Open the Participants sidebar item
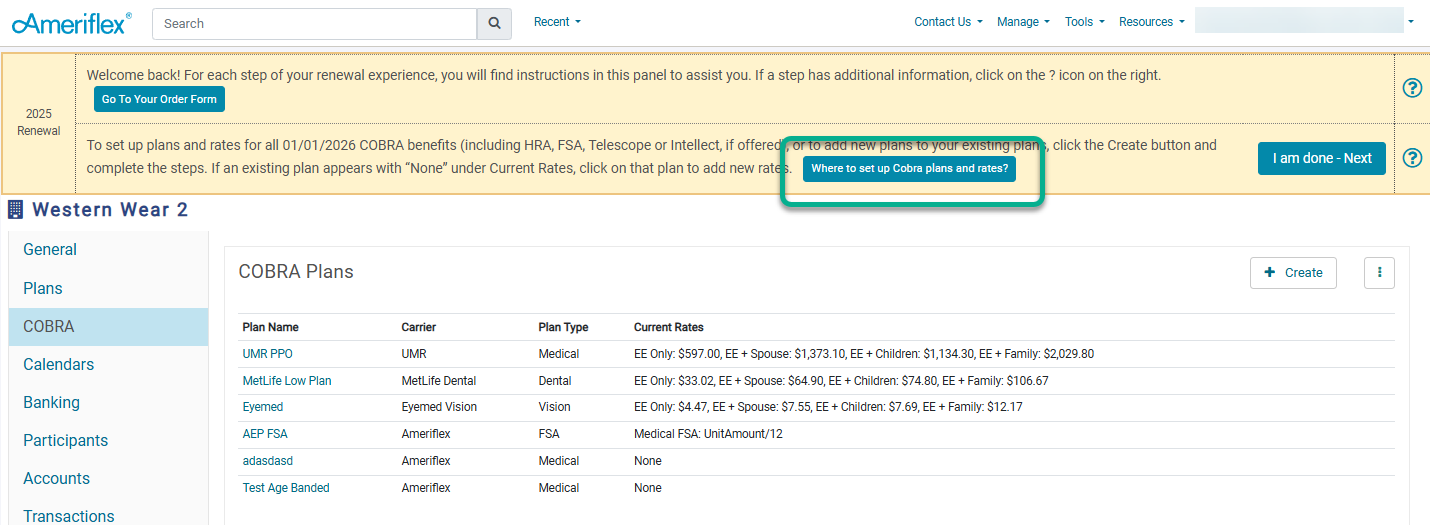The width and height of the screenshot is (1430, 525). click(65, 440)
